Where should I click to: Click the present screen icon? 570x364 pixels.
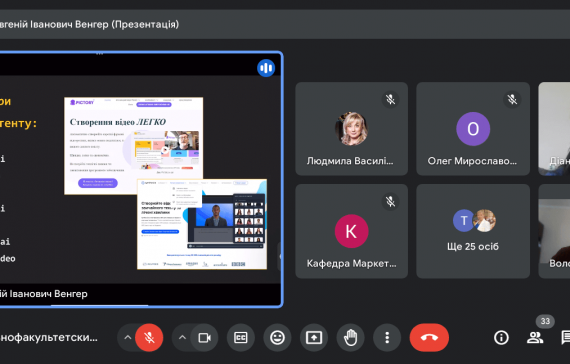click(x=314, y=338)
